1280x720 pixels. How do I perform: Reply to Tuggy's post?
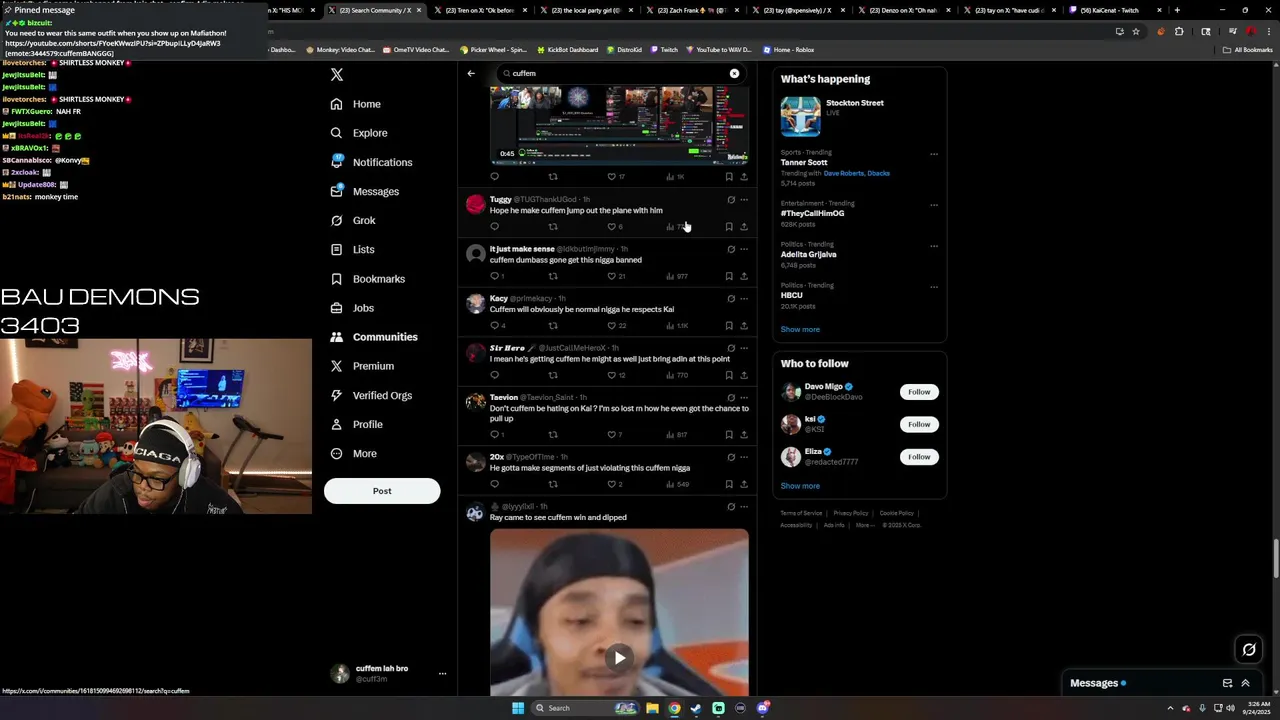[x=494, y=227]
